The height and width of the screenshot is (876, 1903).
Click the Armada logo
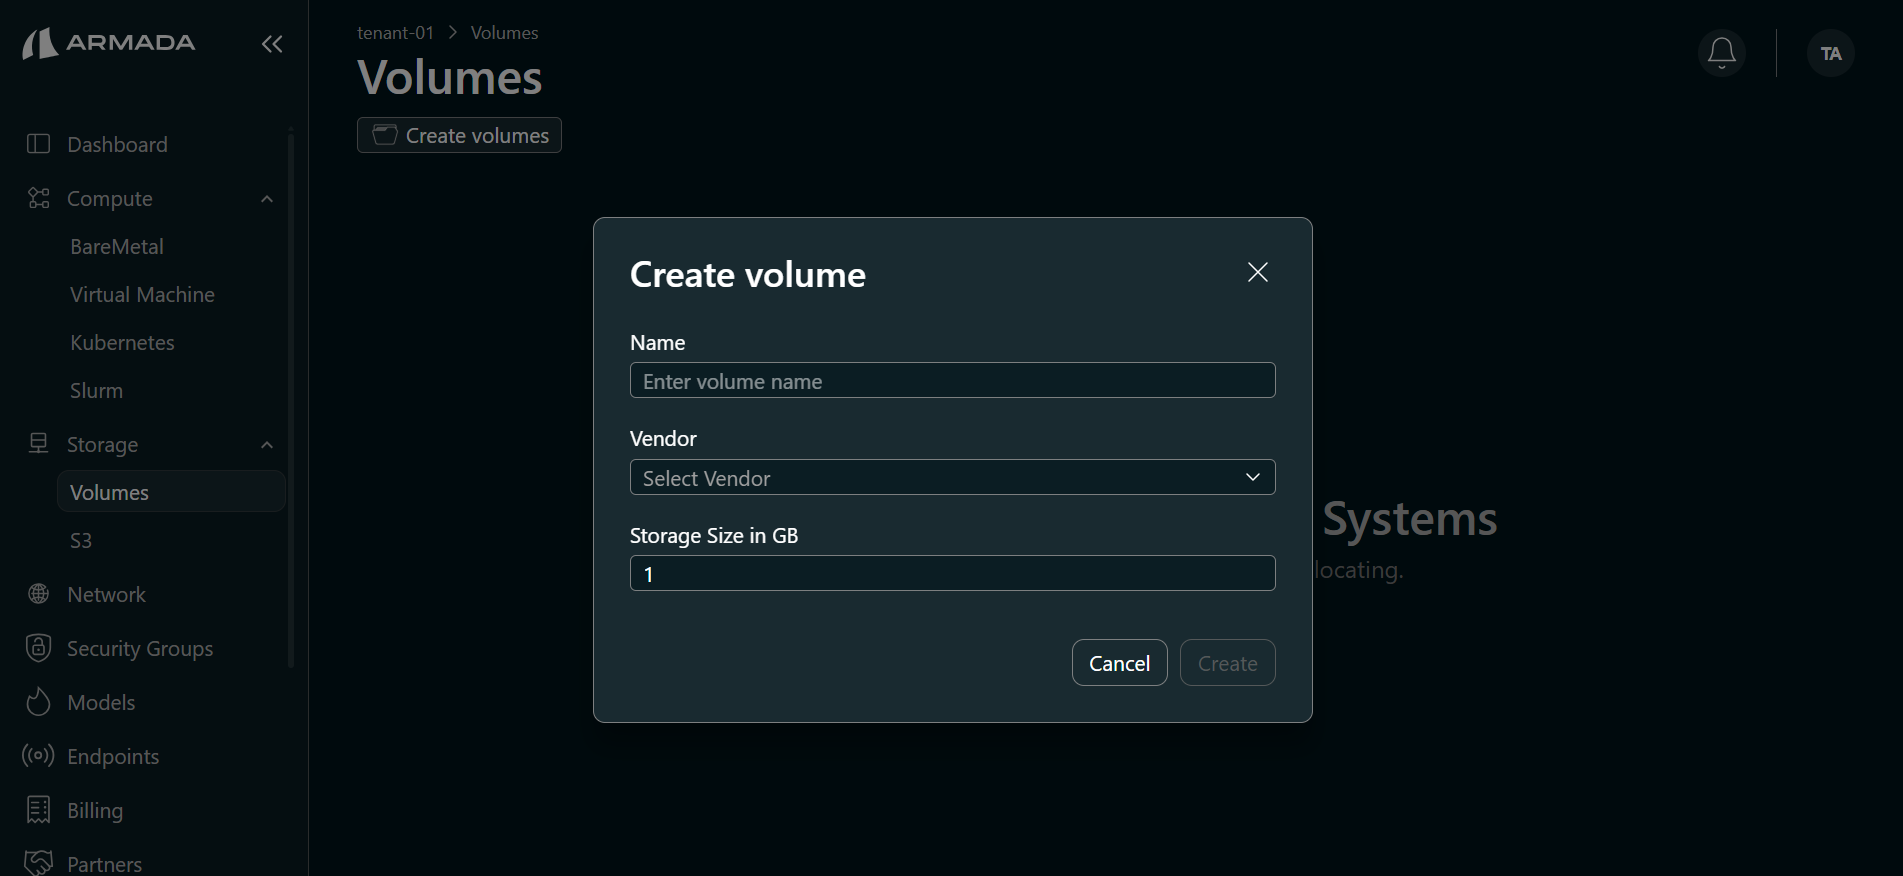(x=109, y=43)
